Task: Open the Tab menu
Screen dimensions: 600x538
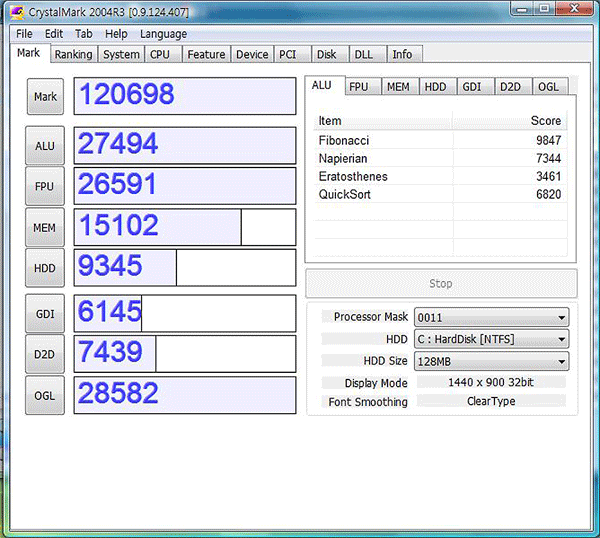Action: (x=83, y=34)
